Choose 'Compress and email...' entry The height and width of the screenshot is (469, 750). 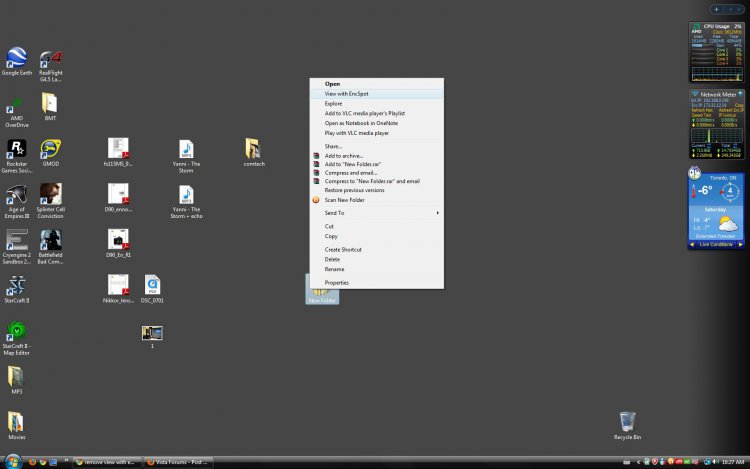pos(377,173)
